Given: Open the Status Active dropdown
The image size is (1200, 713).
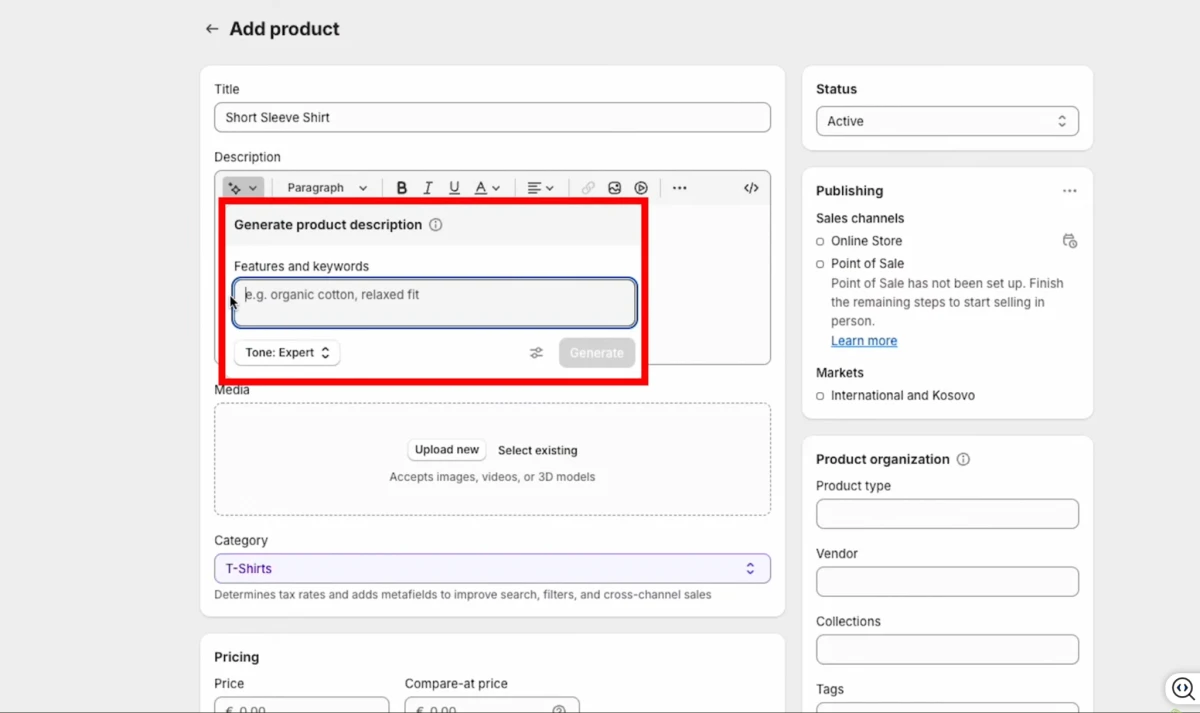Looking at the screenshot, I should (x=947, y=121).
